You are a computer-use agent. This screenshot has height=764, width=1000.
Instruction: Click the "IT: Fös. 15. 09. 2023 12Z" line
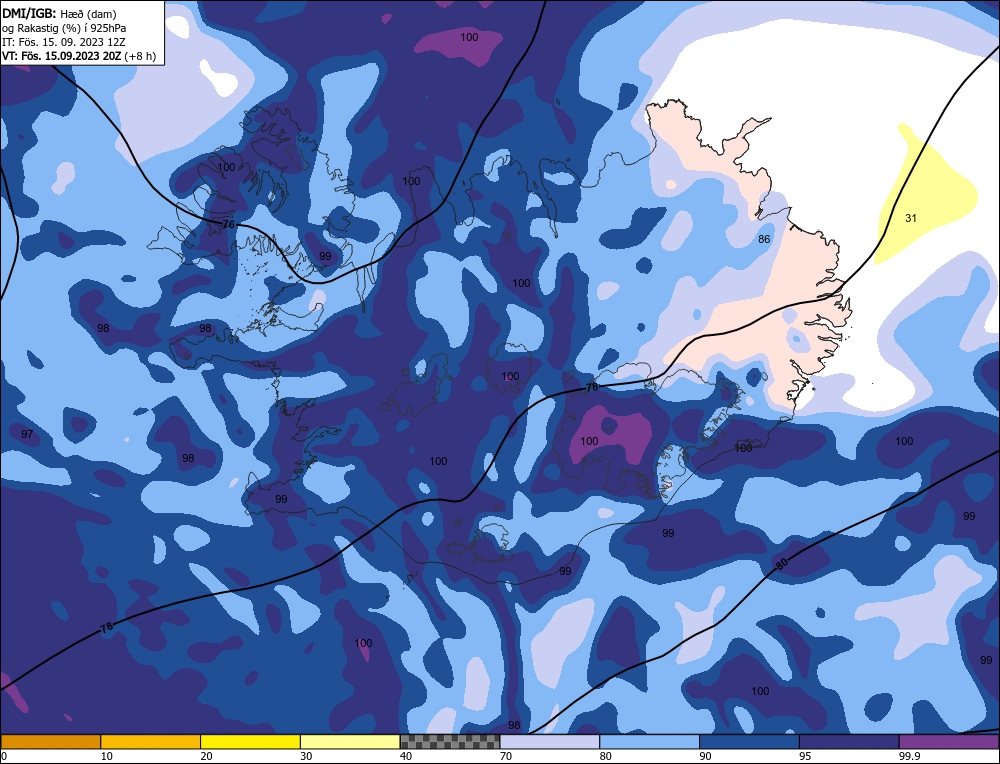tap(64, 42)
